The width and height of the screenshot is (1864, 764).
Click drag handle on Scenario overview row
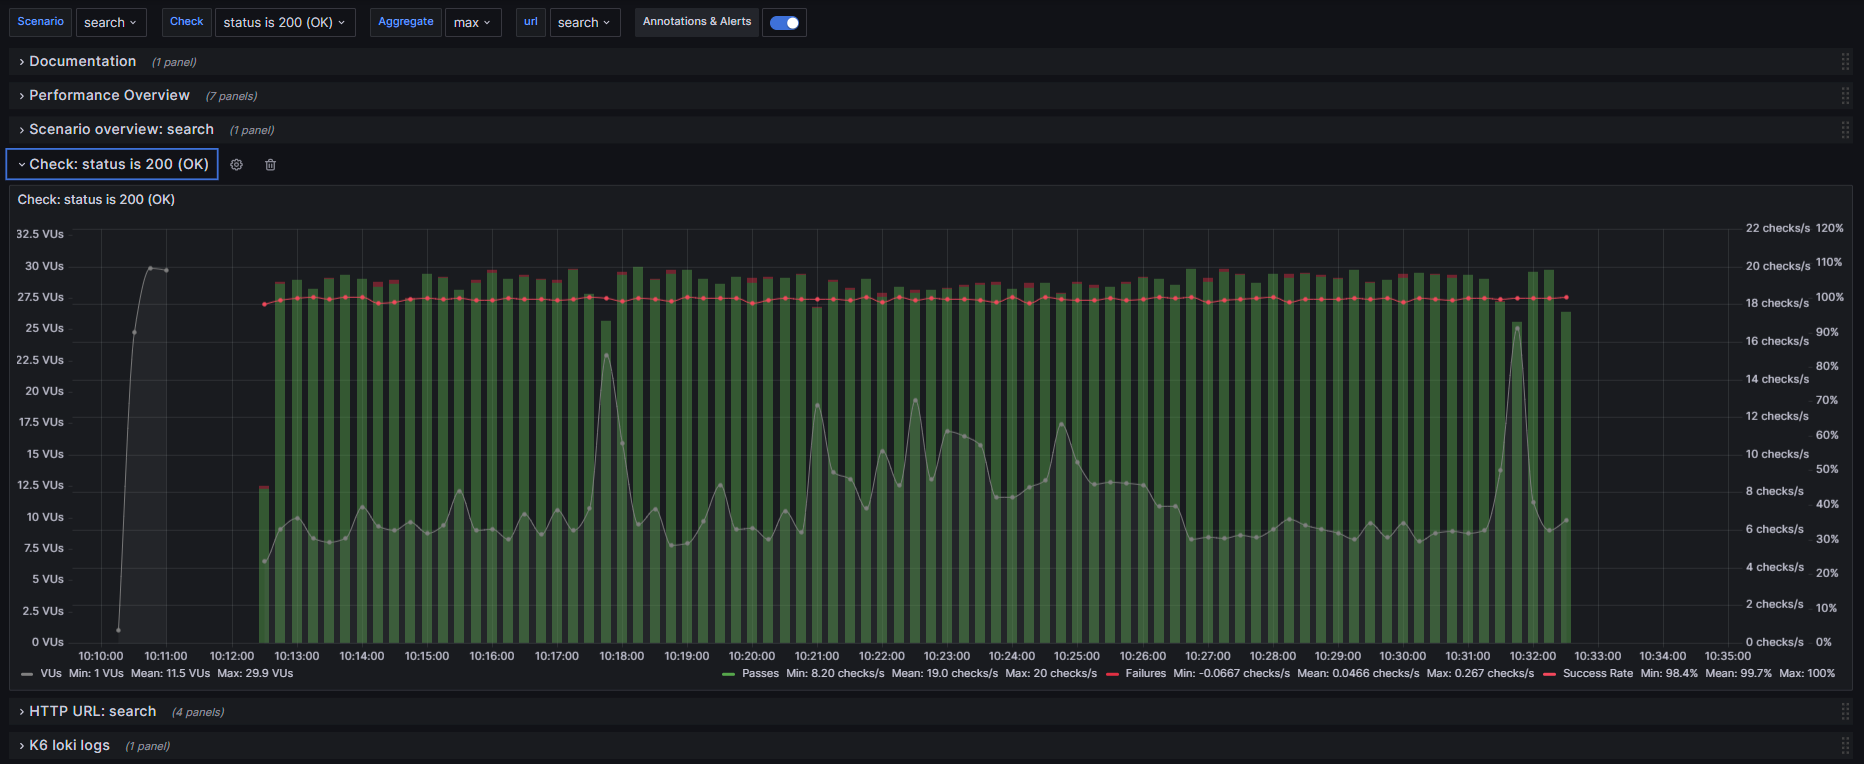tap(1845, 130)
